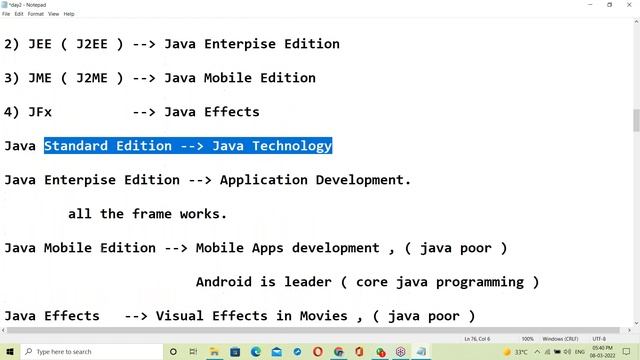This screenshot has height=360, width=640.
Task: Click the text 'core java programming'
Action: [x=440, y=282]
